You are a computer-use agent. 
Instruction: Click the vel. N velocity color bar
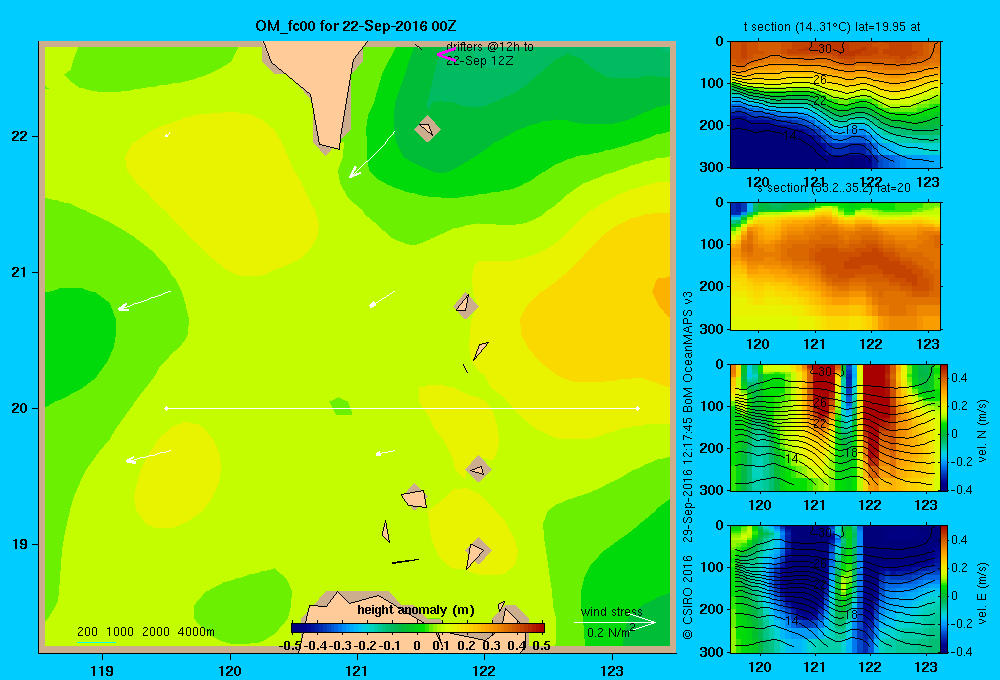point(945,427)
